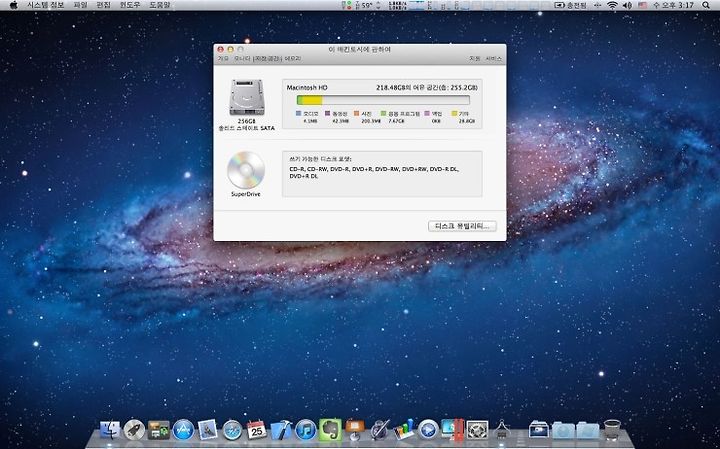The image size is (720, 449).
Task: Open the Mail stamp icon in dock
Action: pos(208,430)
